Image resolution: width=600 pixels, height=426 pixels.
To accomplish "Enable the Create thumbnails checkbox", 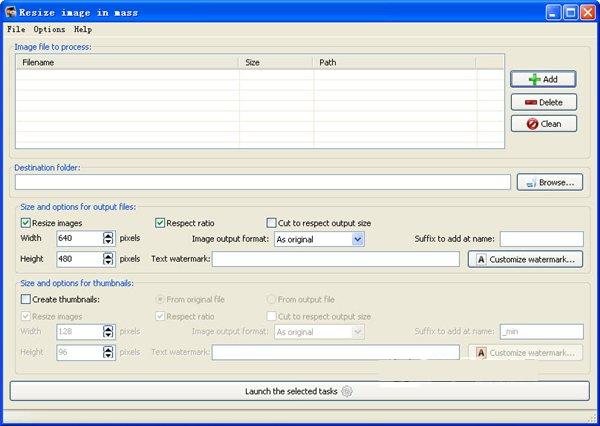I will pos(26,299).
